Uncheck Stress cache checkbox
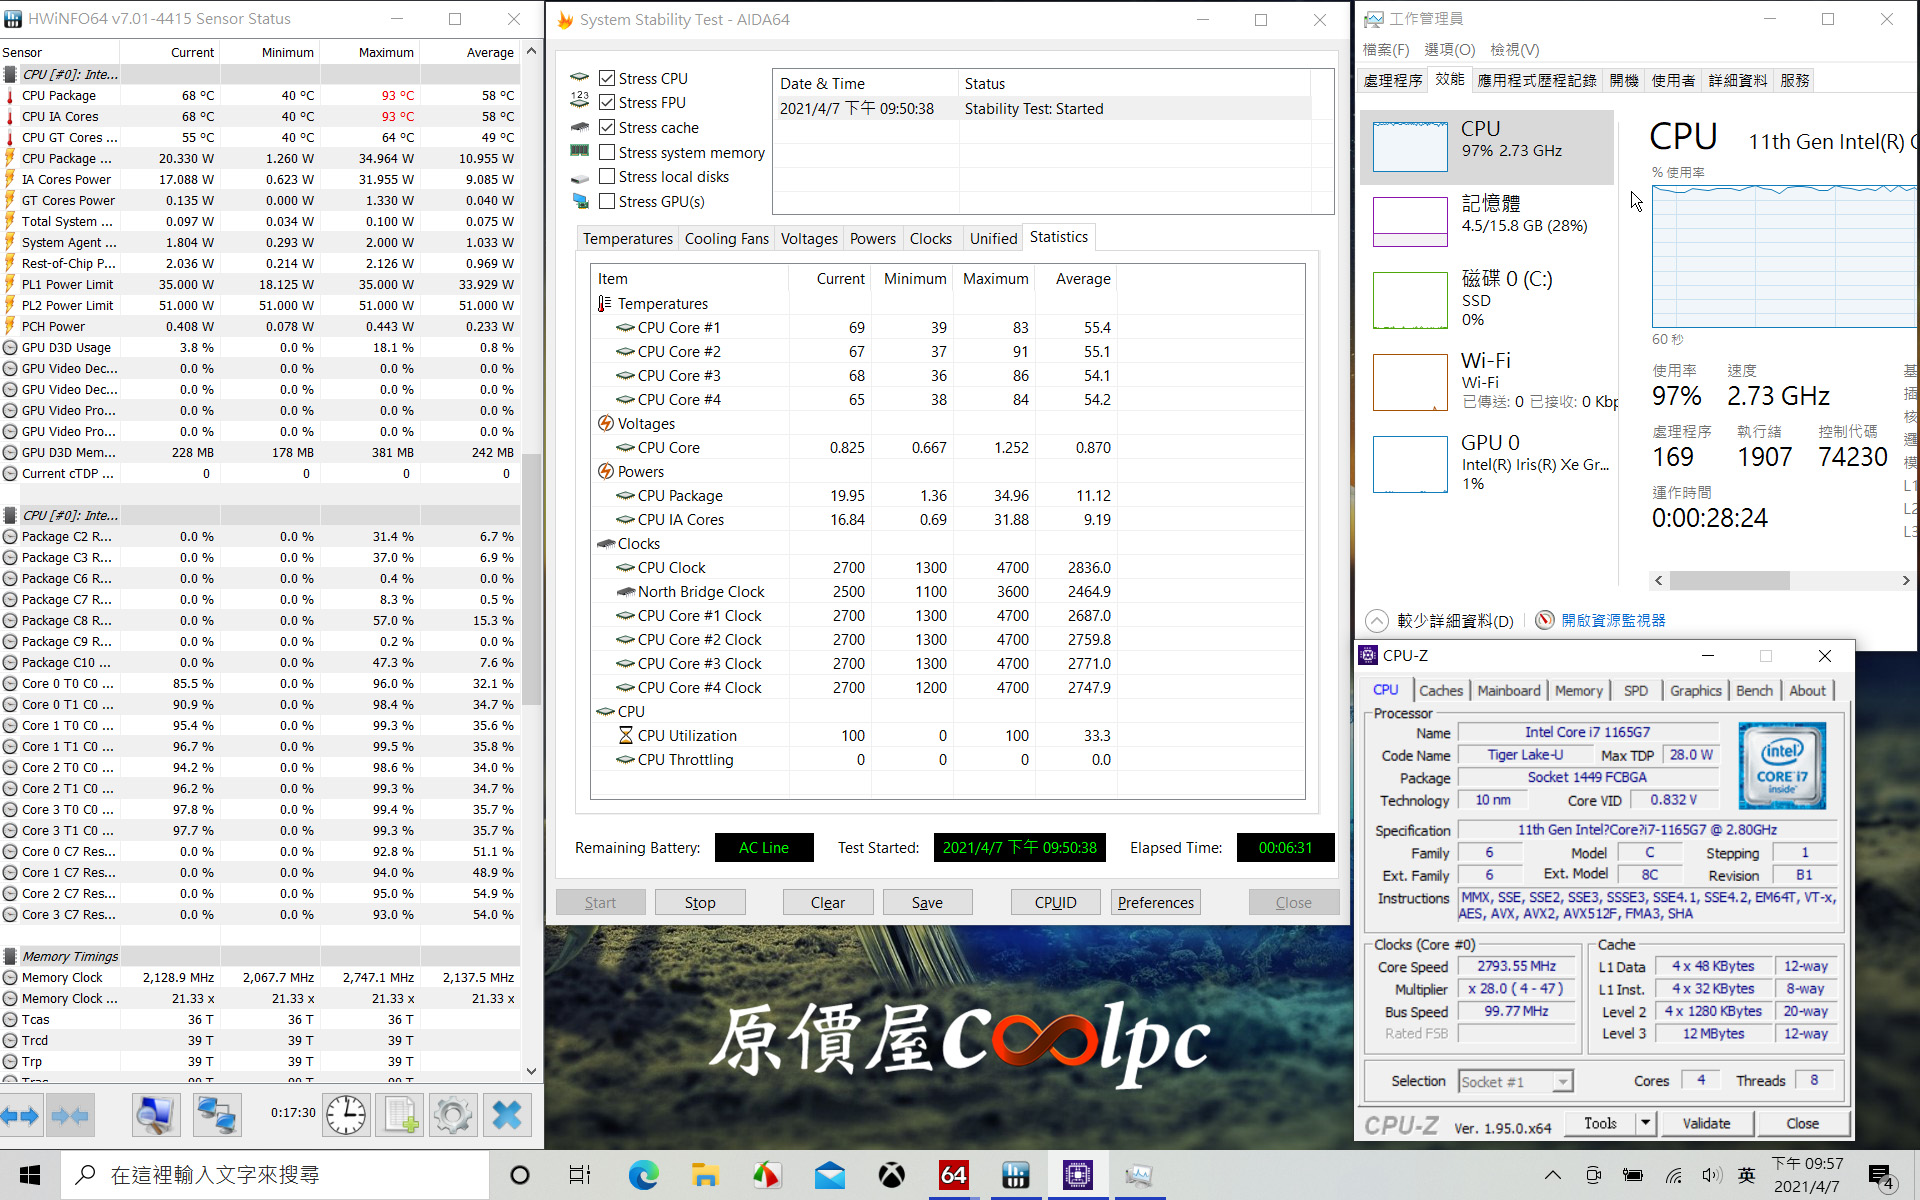Screen dimensions: 1920x1200 point(607,127)
